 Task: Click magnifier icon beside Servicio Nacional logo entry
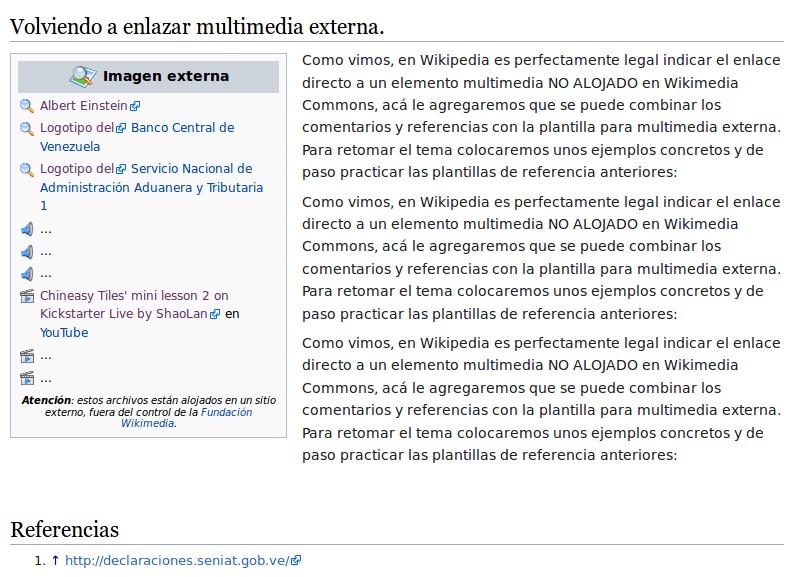[27, 169]
